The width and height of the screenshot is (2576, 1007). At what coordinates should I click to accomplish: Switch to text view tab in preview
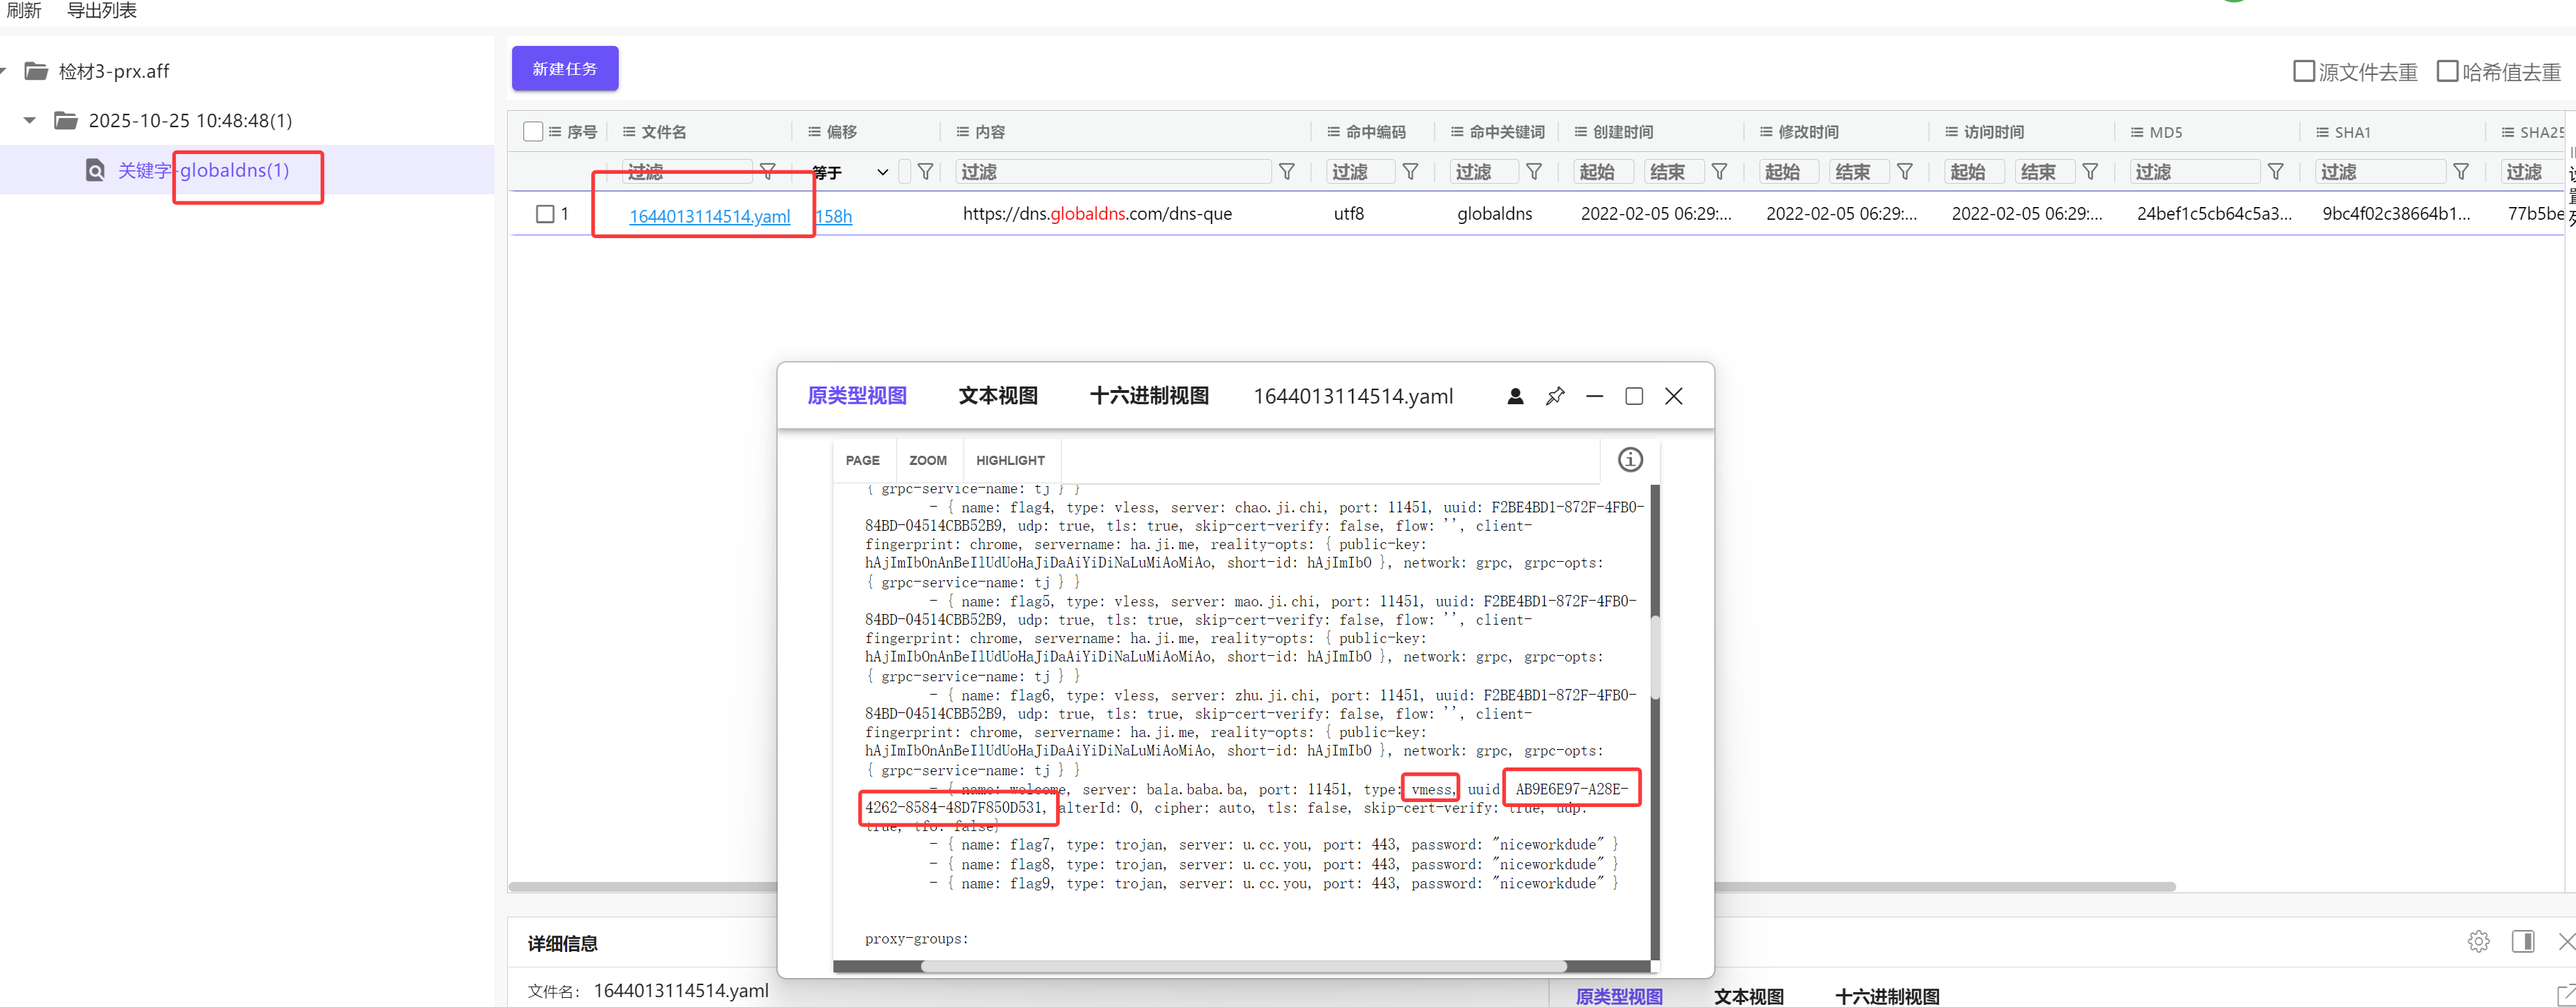[997, 396]
